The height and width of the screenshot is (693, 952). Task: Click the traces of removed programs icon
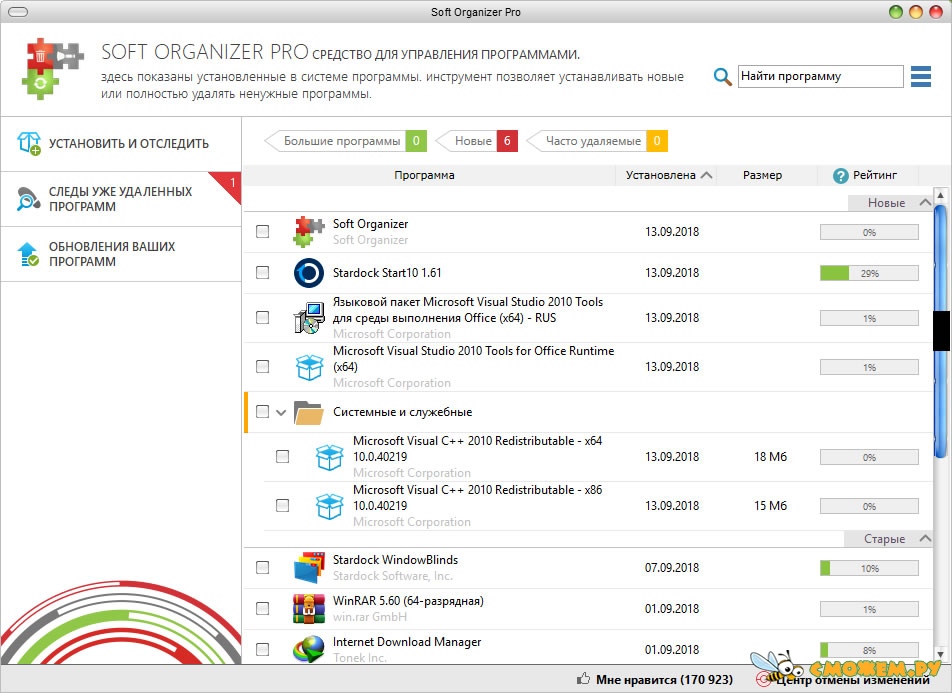pos(29,199)
